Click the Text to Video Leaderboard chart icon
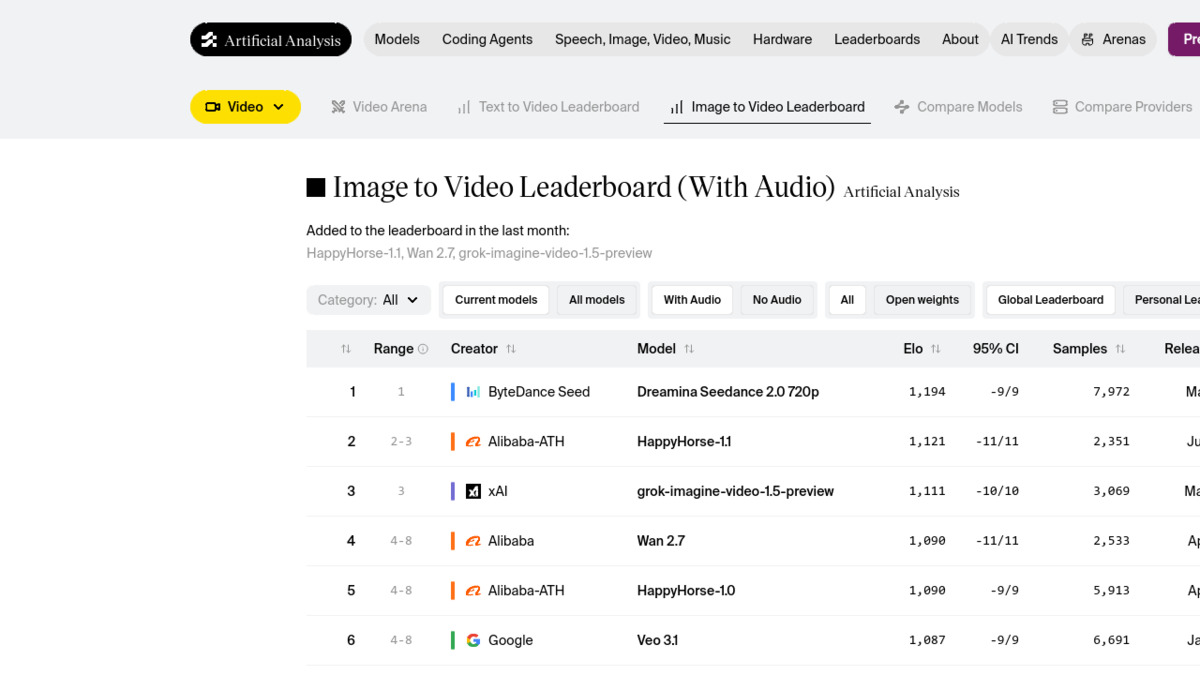This screenshot has width=1200, height=675. pyautogui.click(x=464, y=107)
